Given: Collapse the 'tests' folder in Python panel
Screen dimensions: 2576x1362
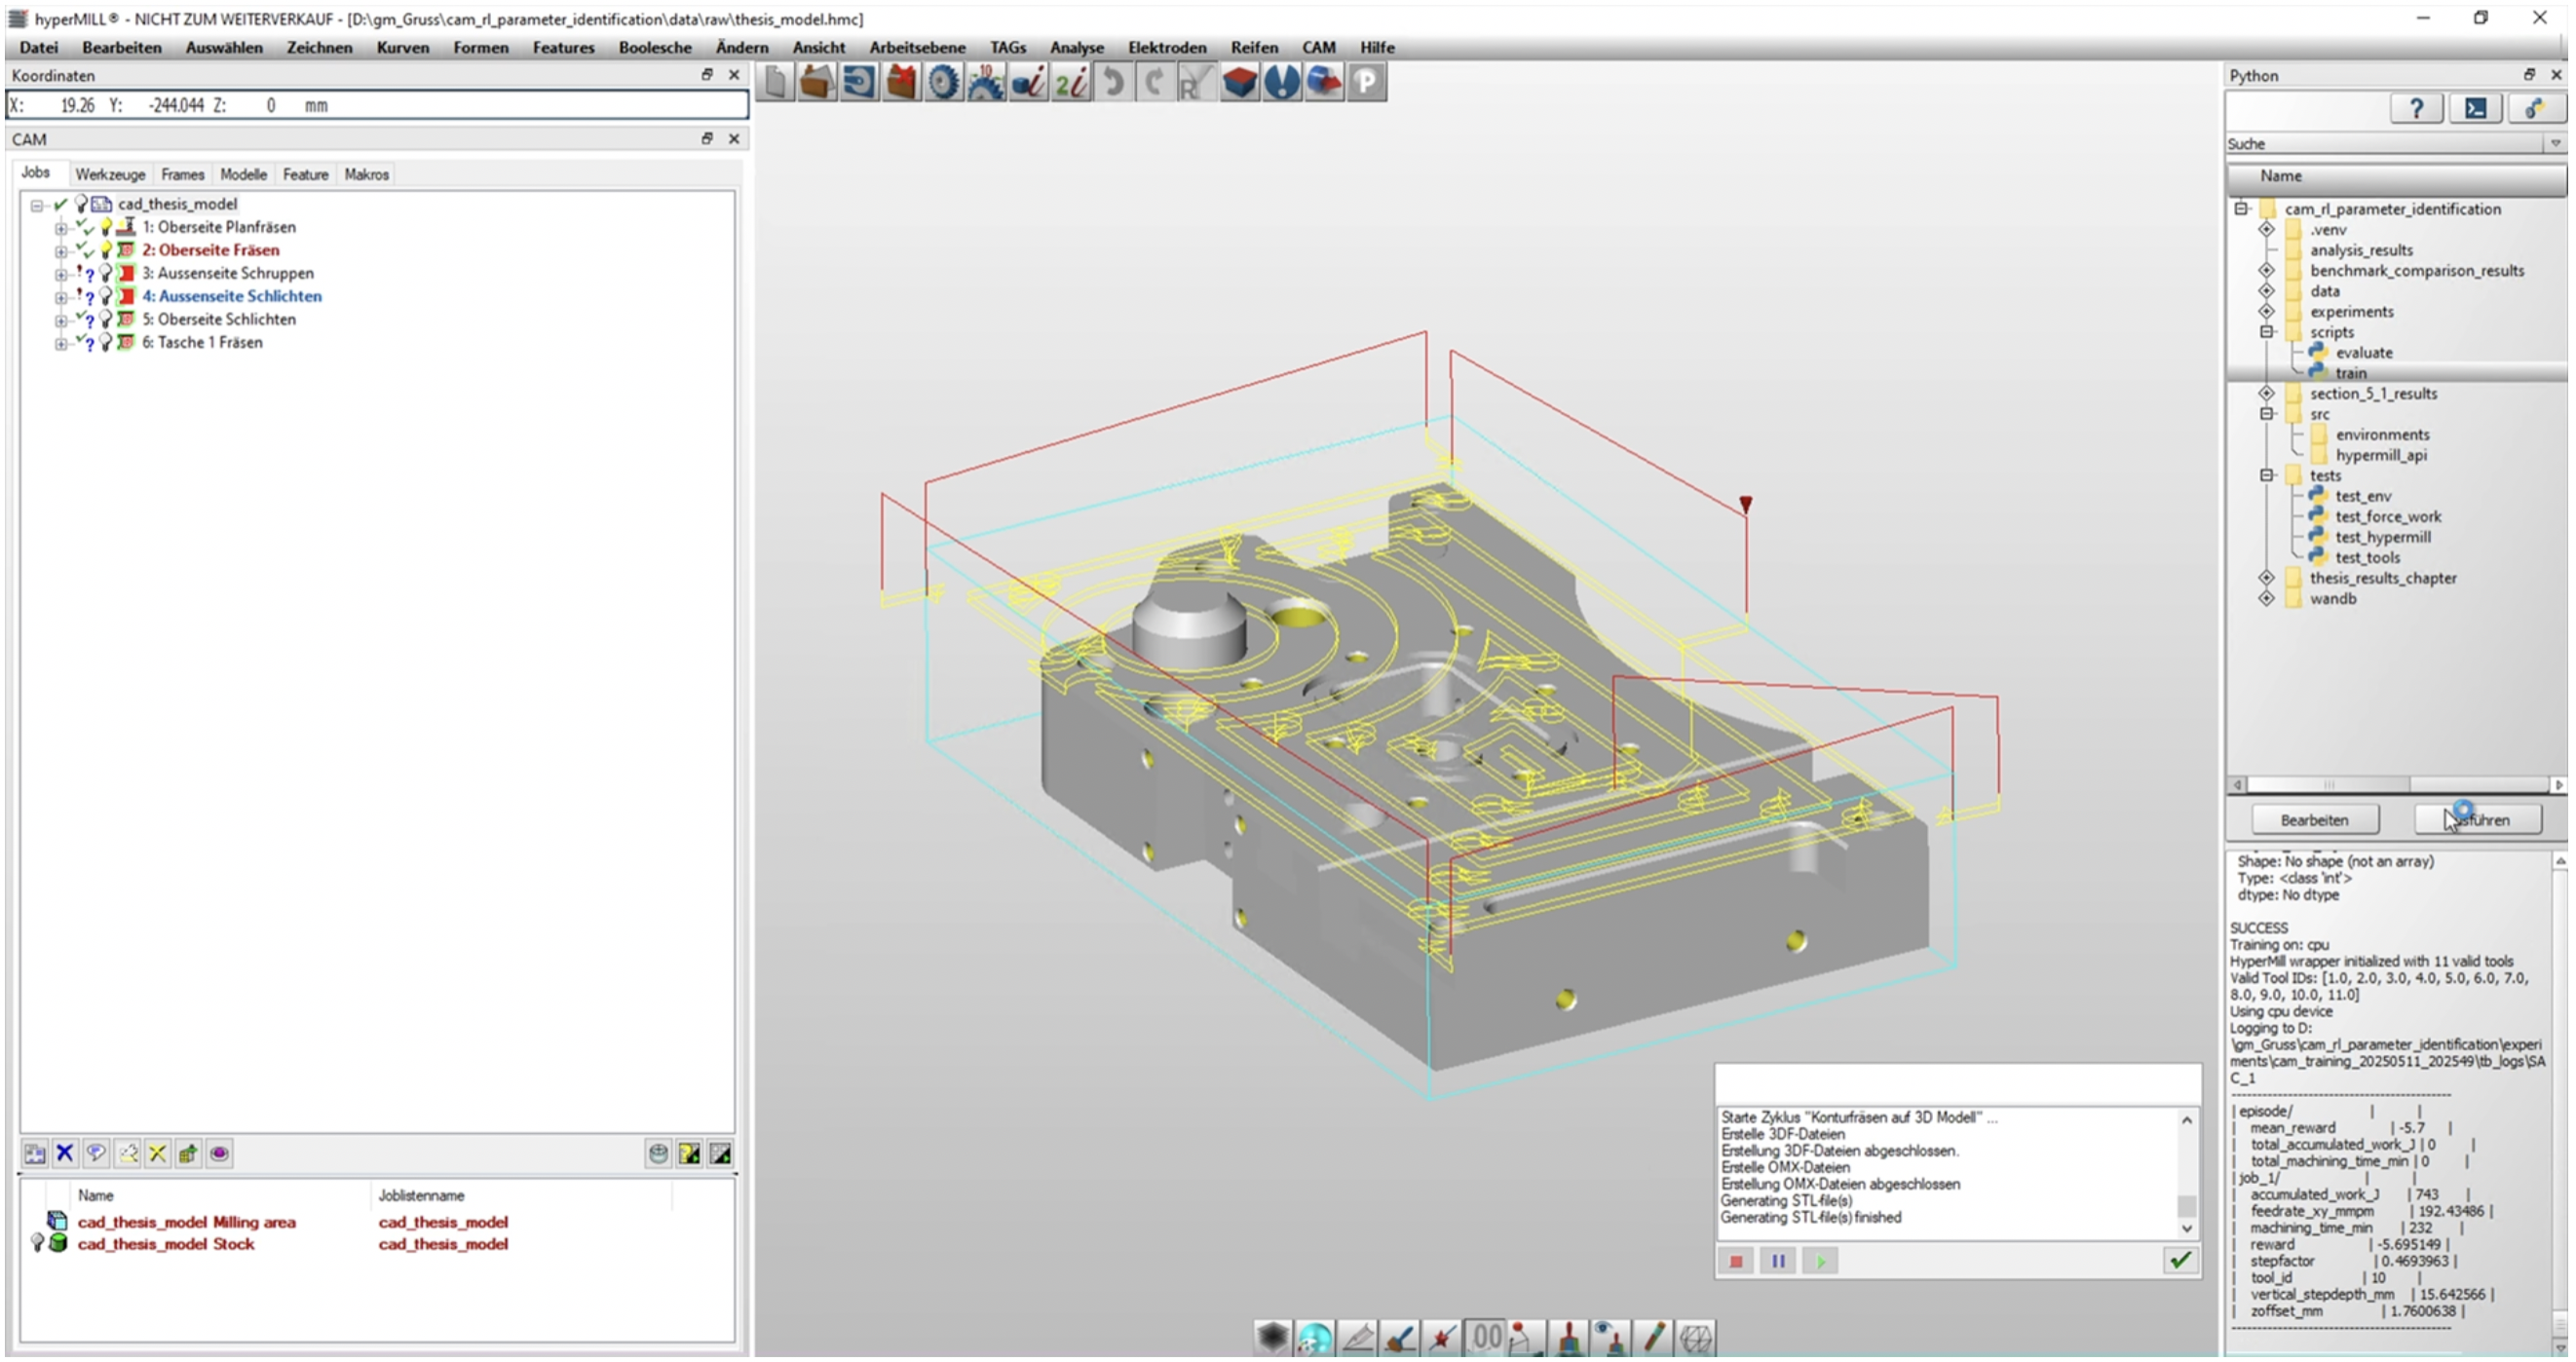Looking at the screenshot, I should (2267, 475).
